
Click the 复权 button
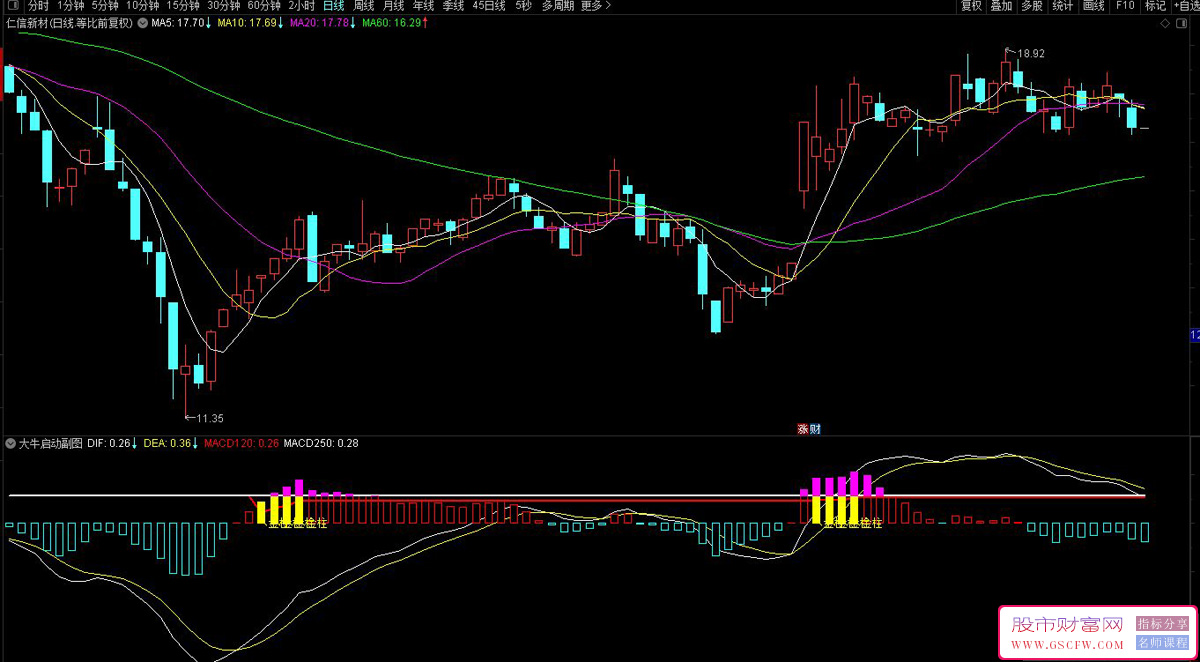tap(971, 6)
